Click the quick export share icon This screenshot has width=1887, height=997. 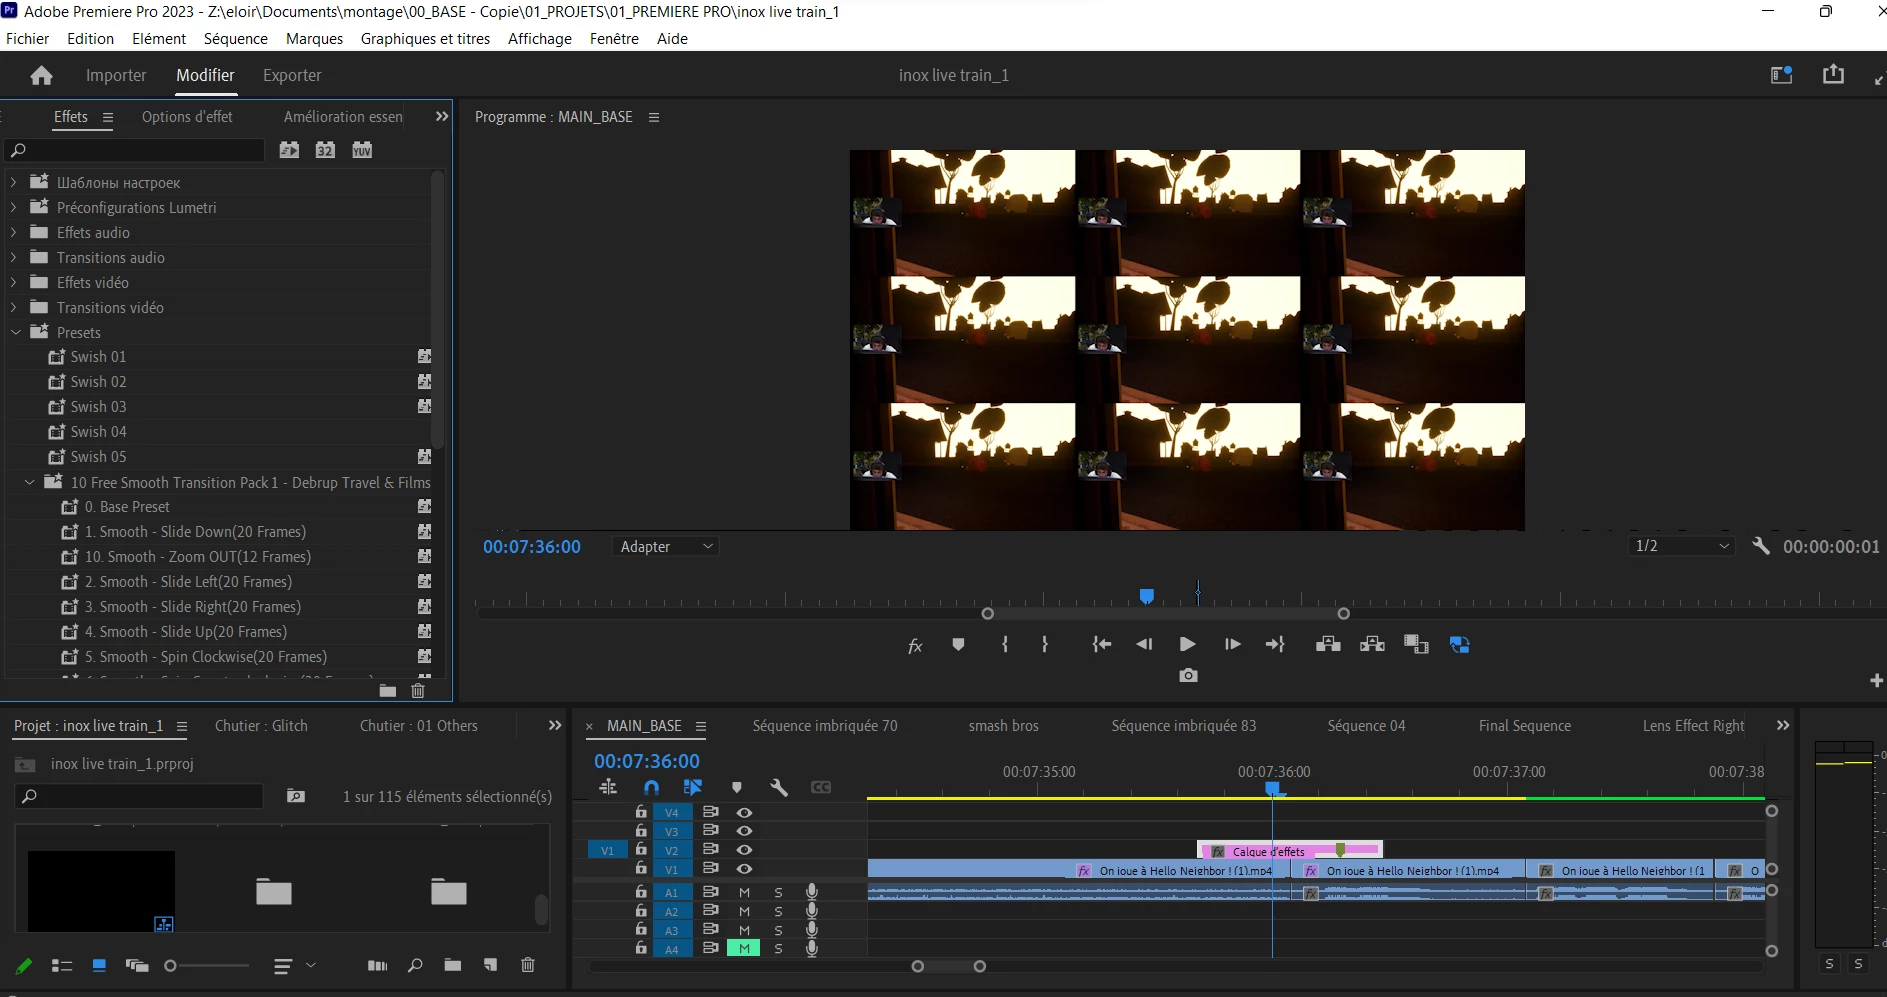(x=1833, y=75)
